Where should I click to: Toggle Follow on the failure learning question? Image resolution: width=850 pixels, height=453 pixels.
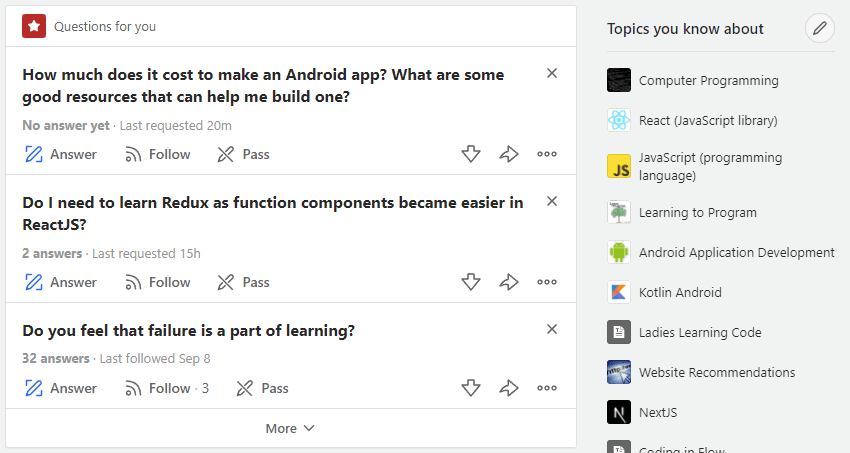pyautogui.click(x=166, y=388)
